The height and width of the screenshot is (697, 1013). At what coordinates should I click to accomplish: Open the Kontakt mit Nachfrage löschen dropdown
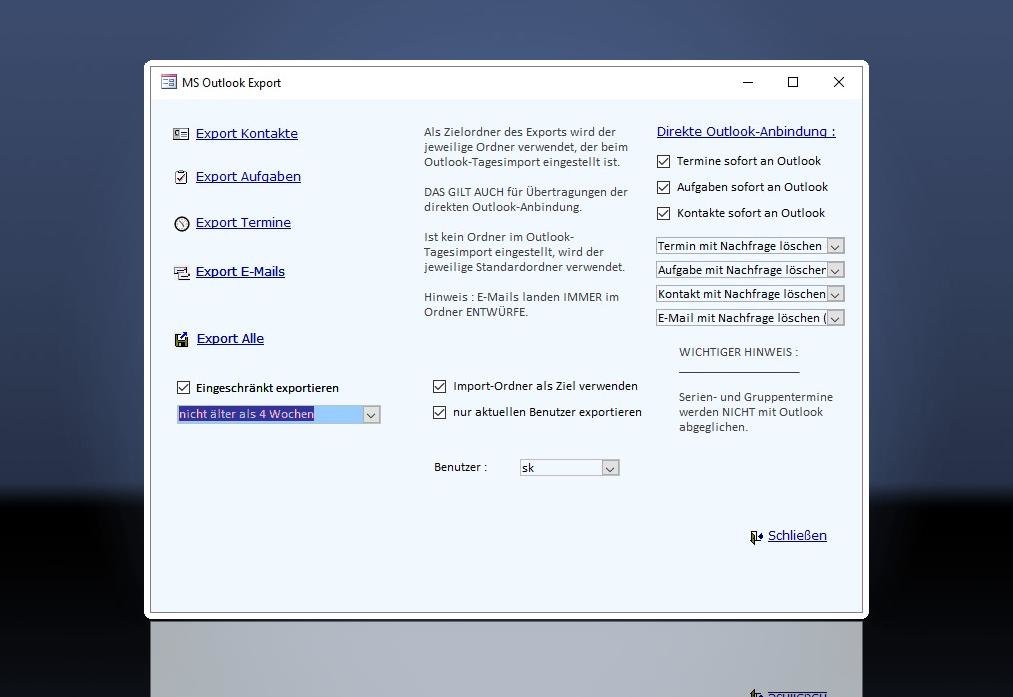point(835,295)
